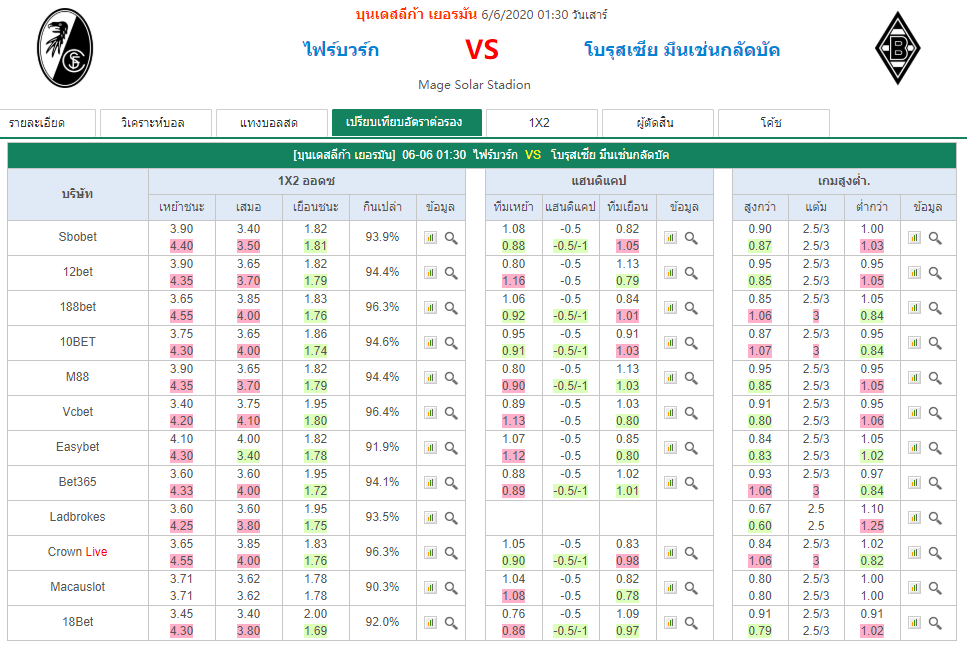967x648 pixels.
Task: Open the ผู้ตัดสิน tab
Action: tap(657, 123)
